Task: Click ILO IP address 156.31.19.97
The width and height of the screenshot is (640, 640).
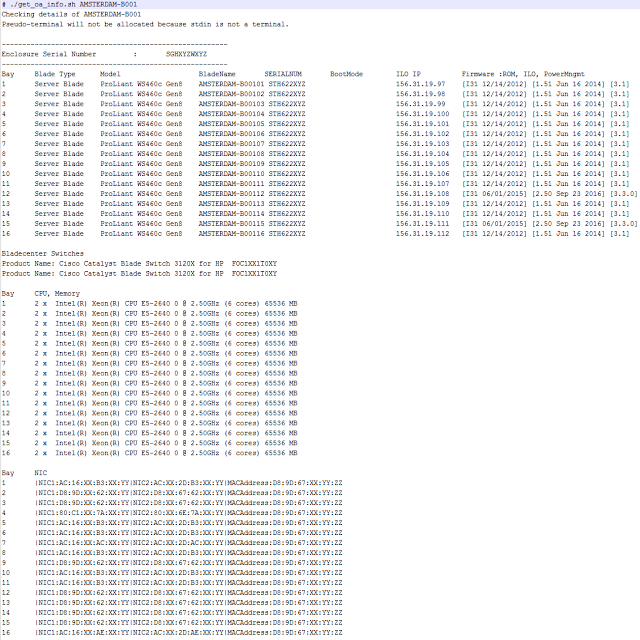Action: click(x=421, y=85)
